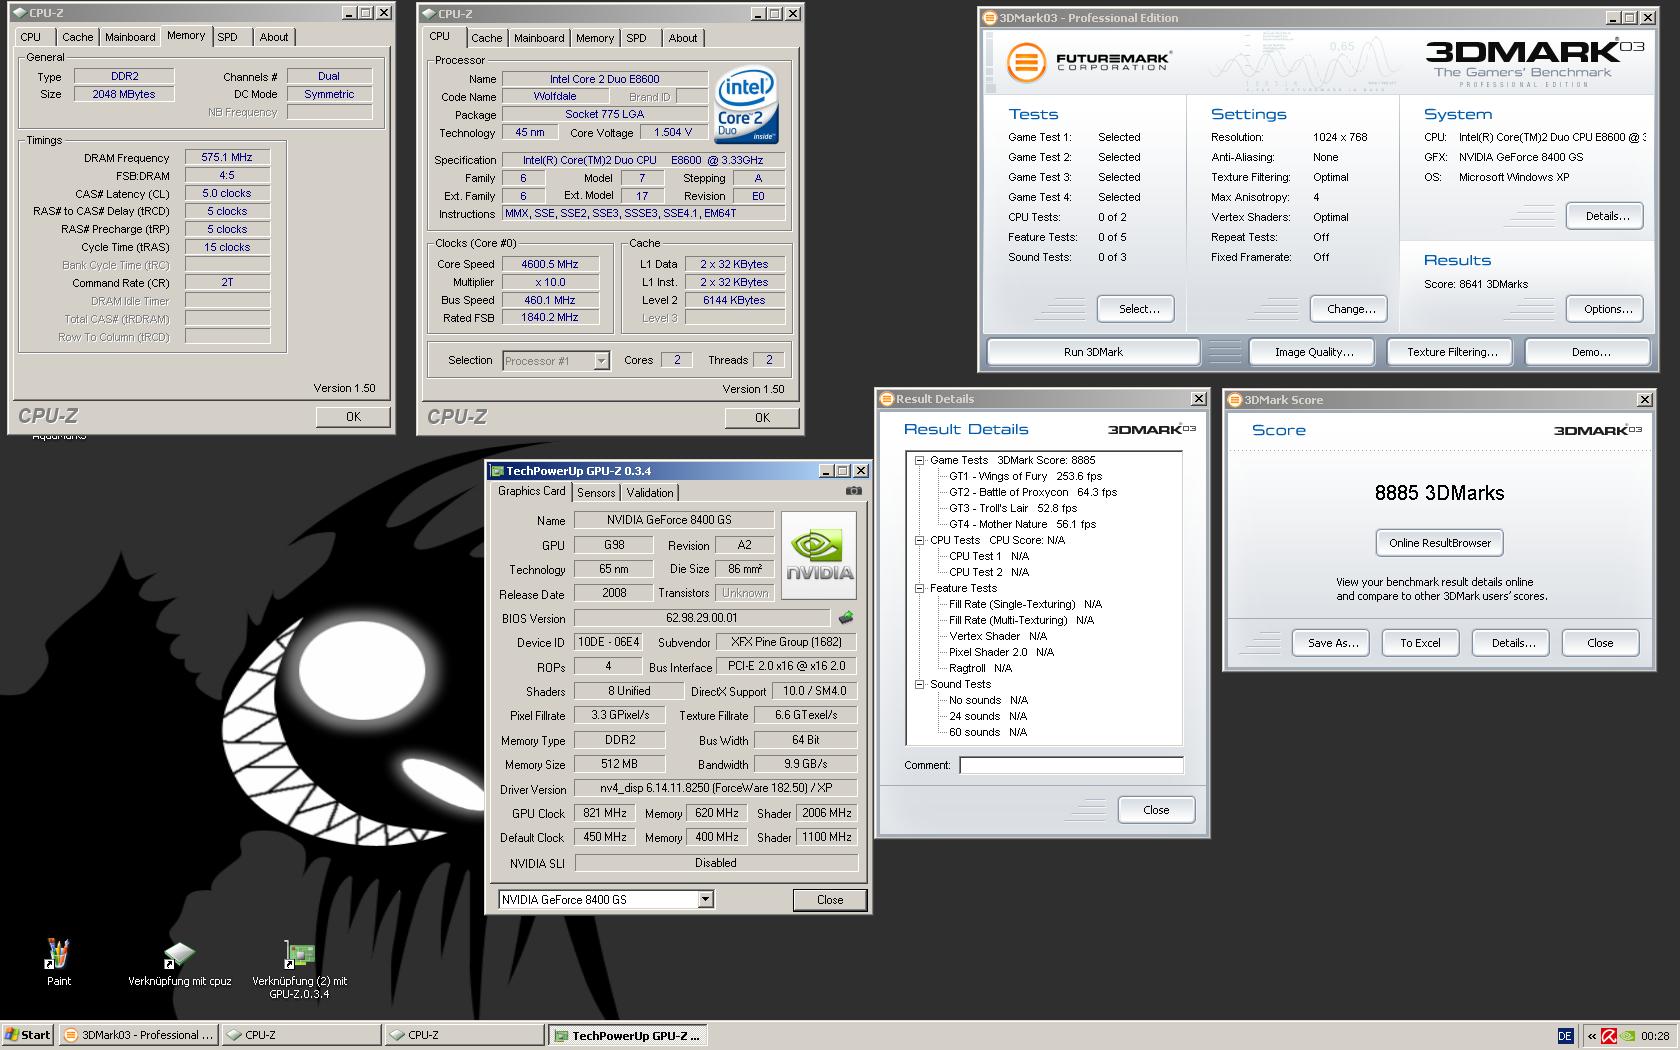Click Close in Result Details window

[x=1156, y=810]
